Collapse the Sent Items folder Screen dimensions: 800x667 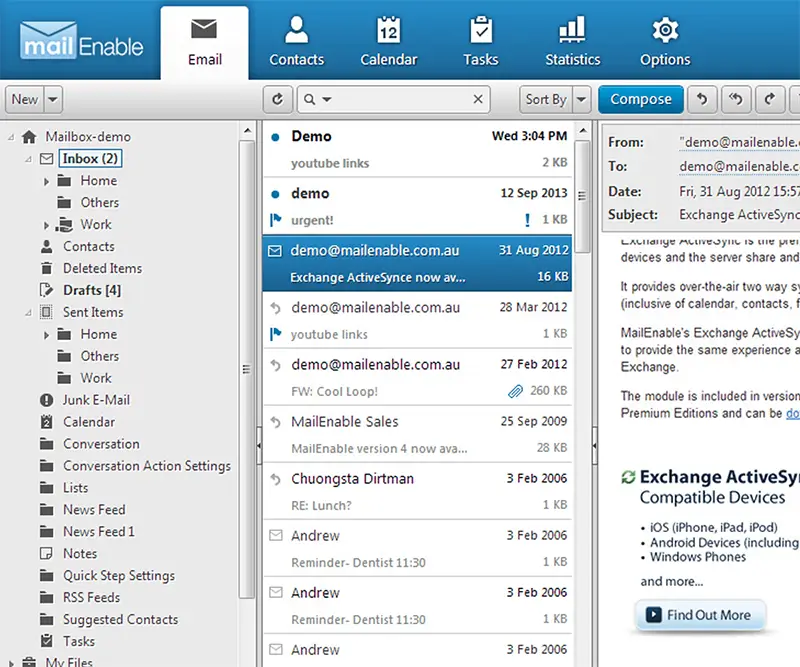pos(29,312)
